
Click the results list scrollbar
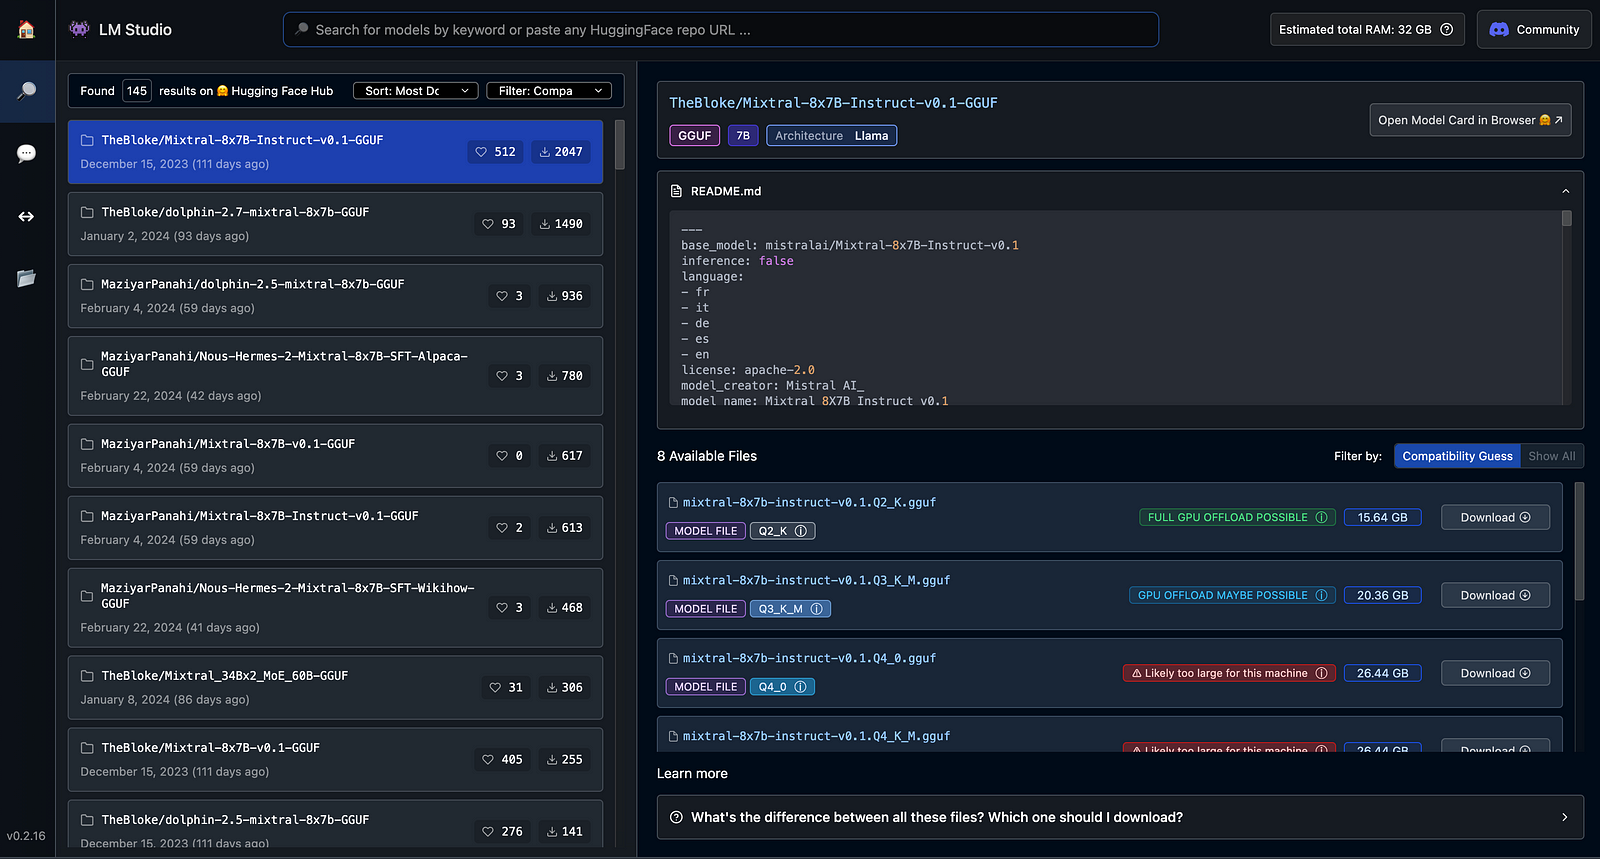click(x=620, y=145)
